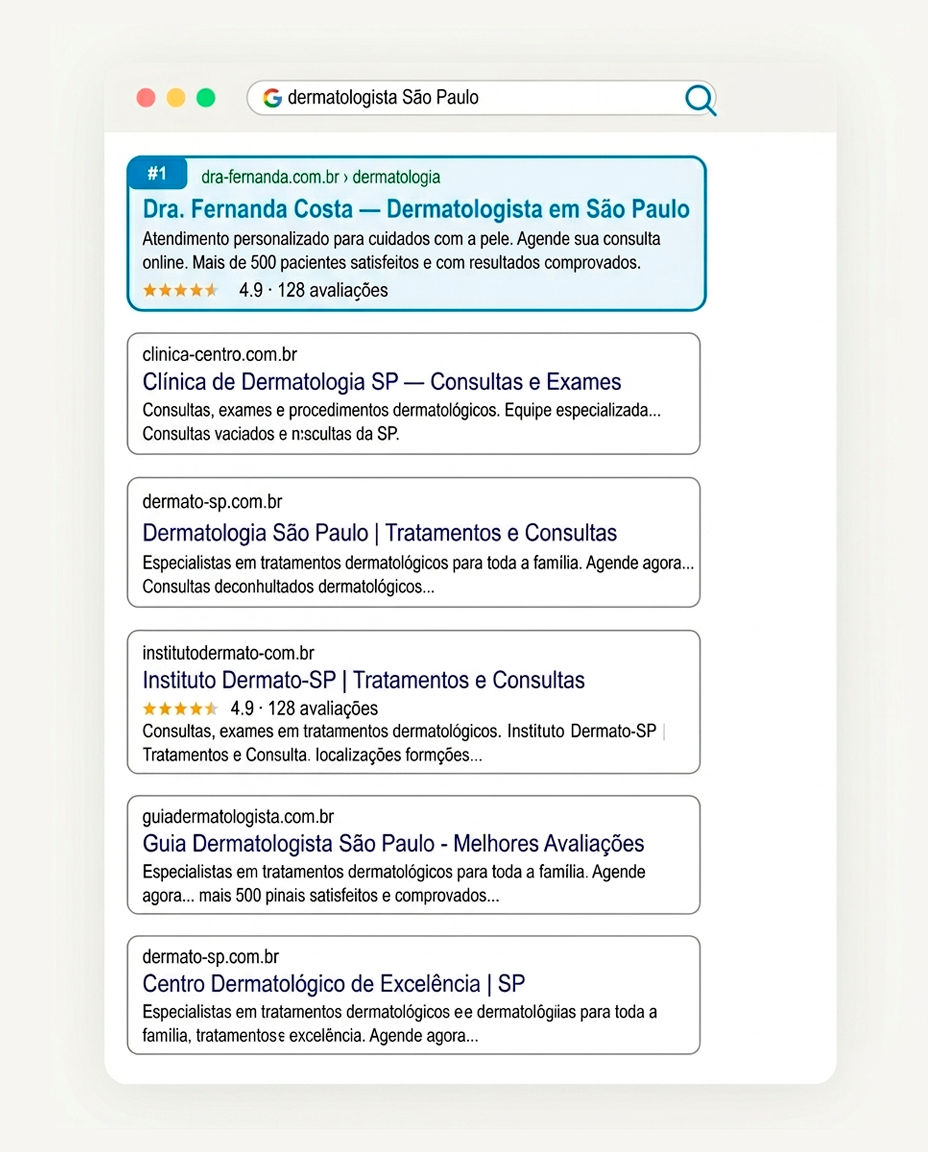Open 'Centro Dermatológico de Excelência | SP' result

(334, 984)
